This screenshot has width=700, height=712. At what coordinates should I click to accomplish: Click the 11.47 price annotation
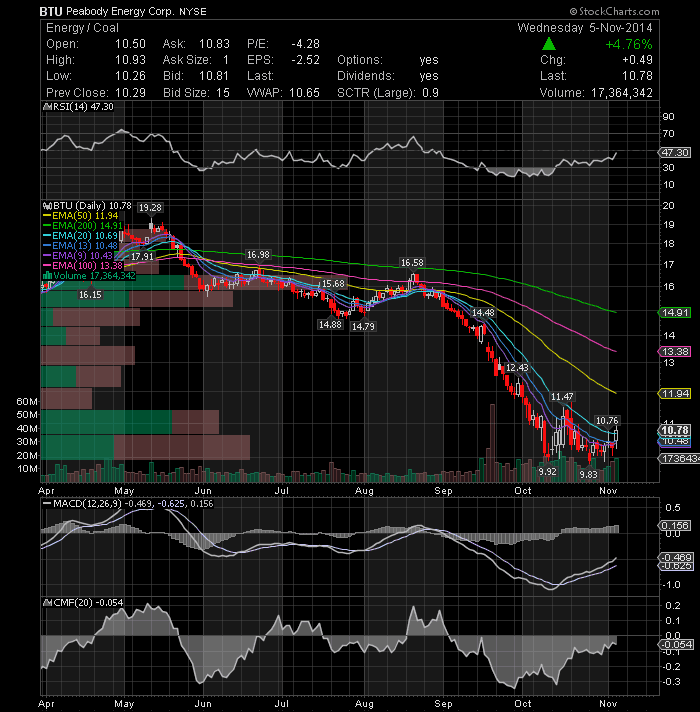point(562,397)
